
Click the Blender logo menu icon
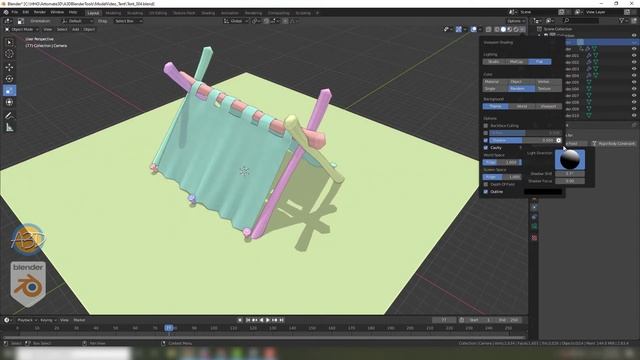[6, 12]
